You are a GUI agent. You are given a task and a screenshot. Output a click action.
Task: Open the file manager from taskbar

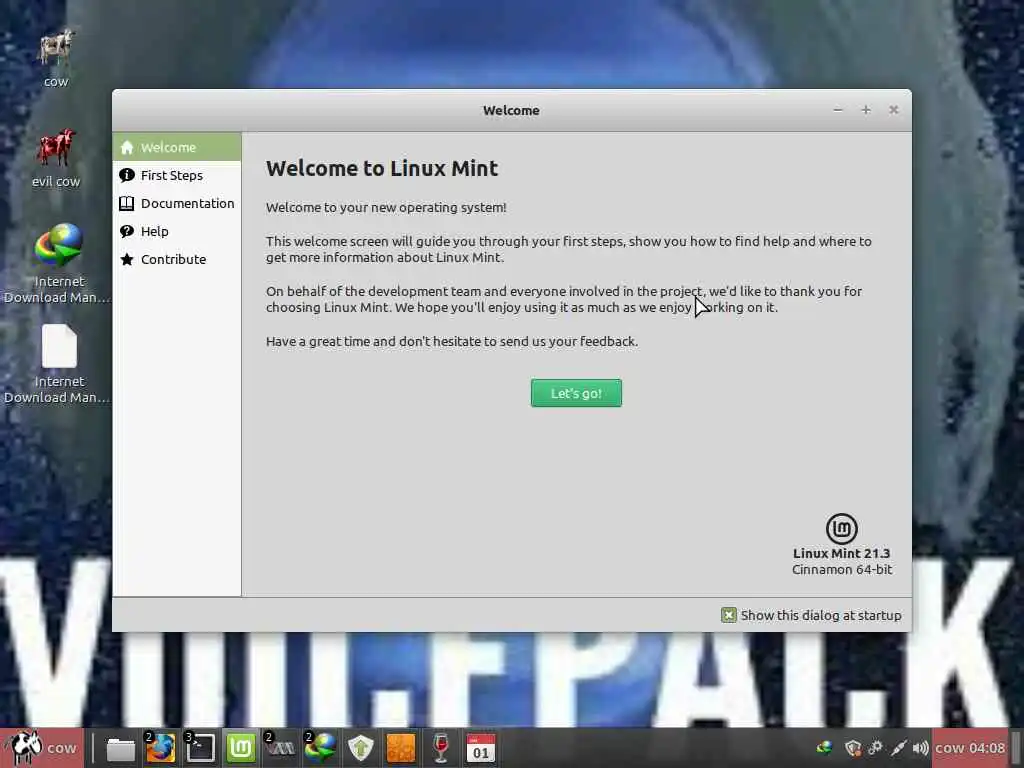point(121,748)
